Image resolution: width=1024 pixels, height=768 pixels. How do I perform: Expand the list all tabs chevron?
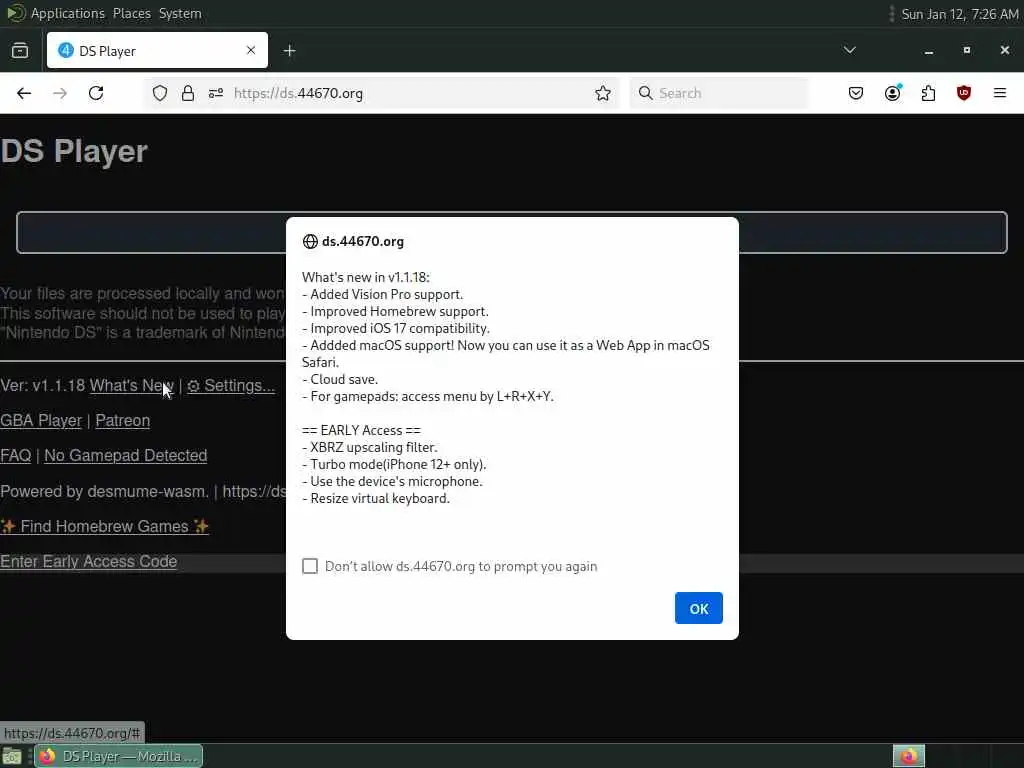point(850,50)
